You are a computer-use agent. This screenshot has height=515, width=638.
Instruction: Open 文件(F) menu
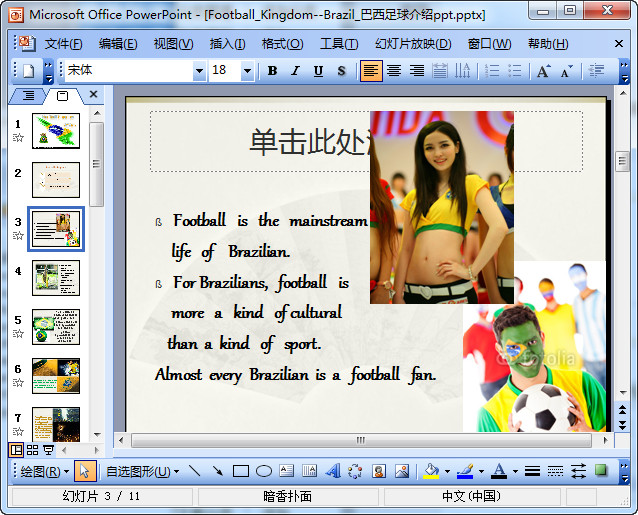point(63,44)
